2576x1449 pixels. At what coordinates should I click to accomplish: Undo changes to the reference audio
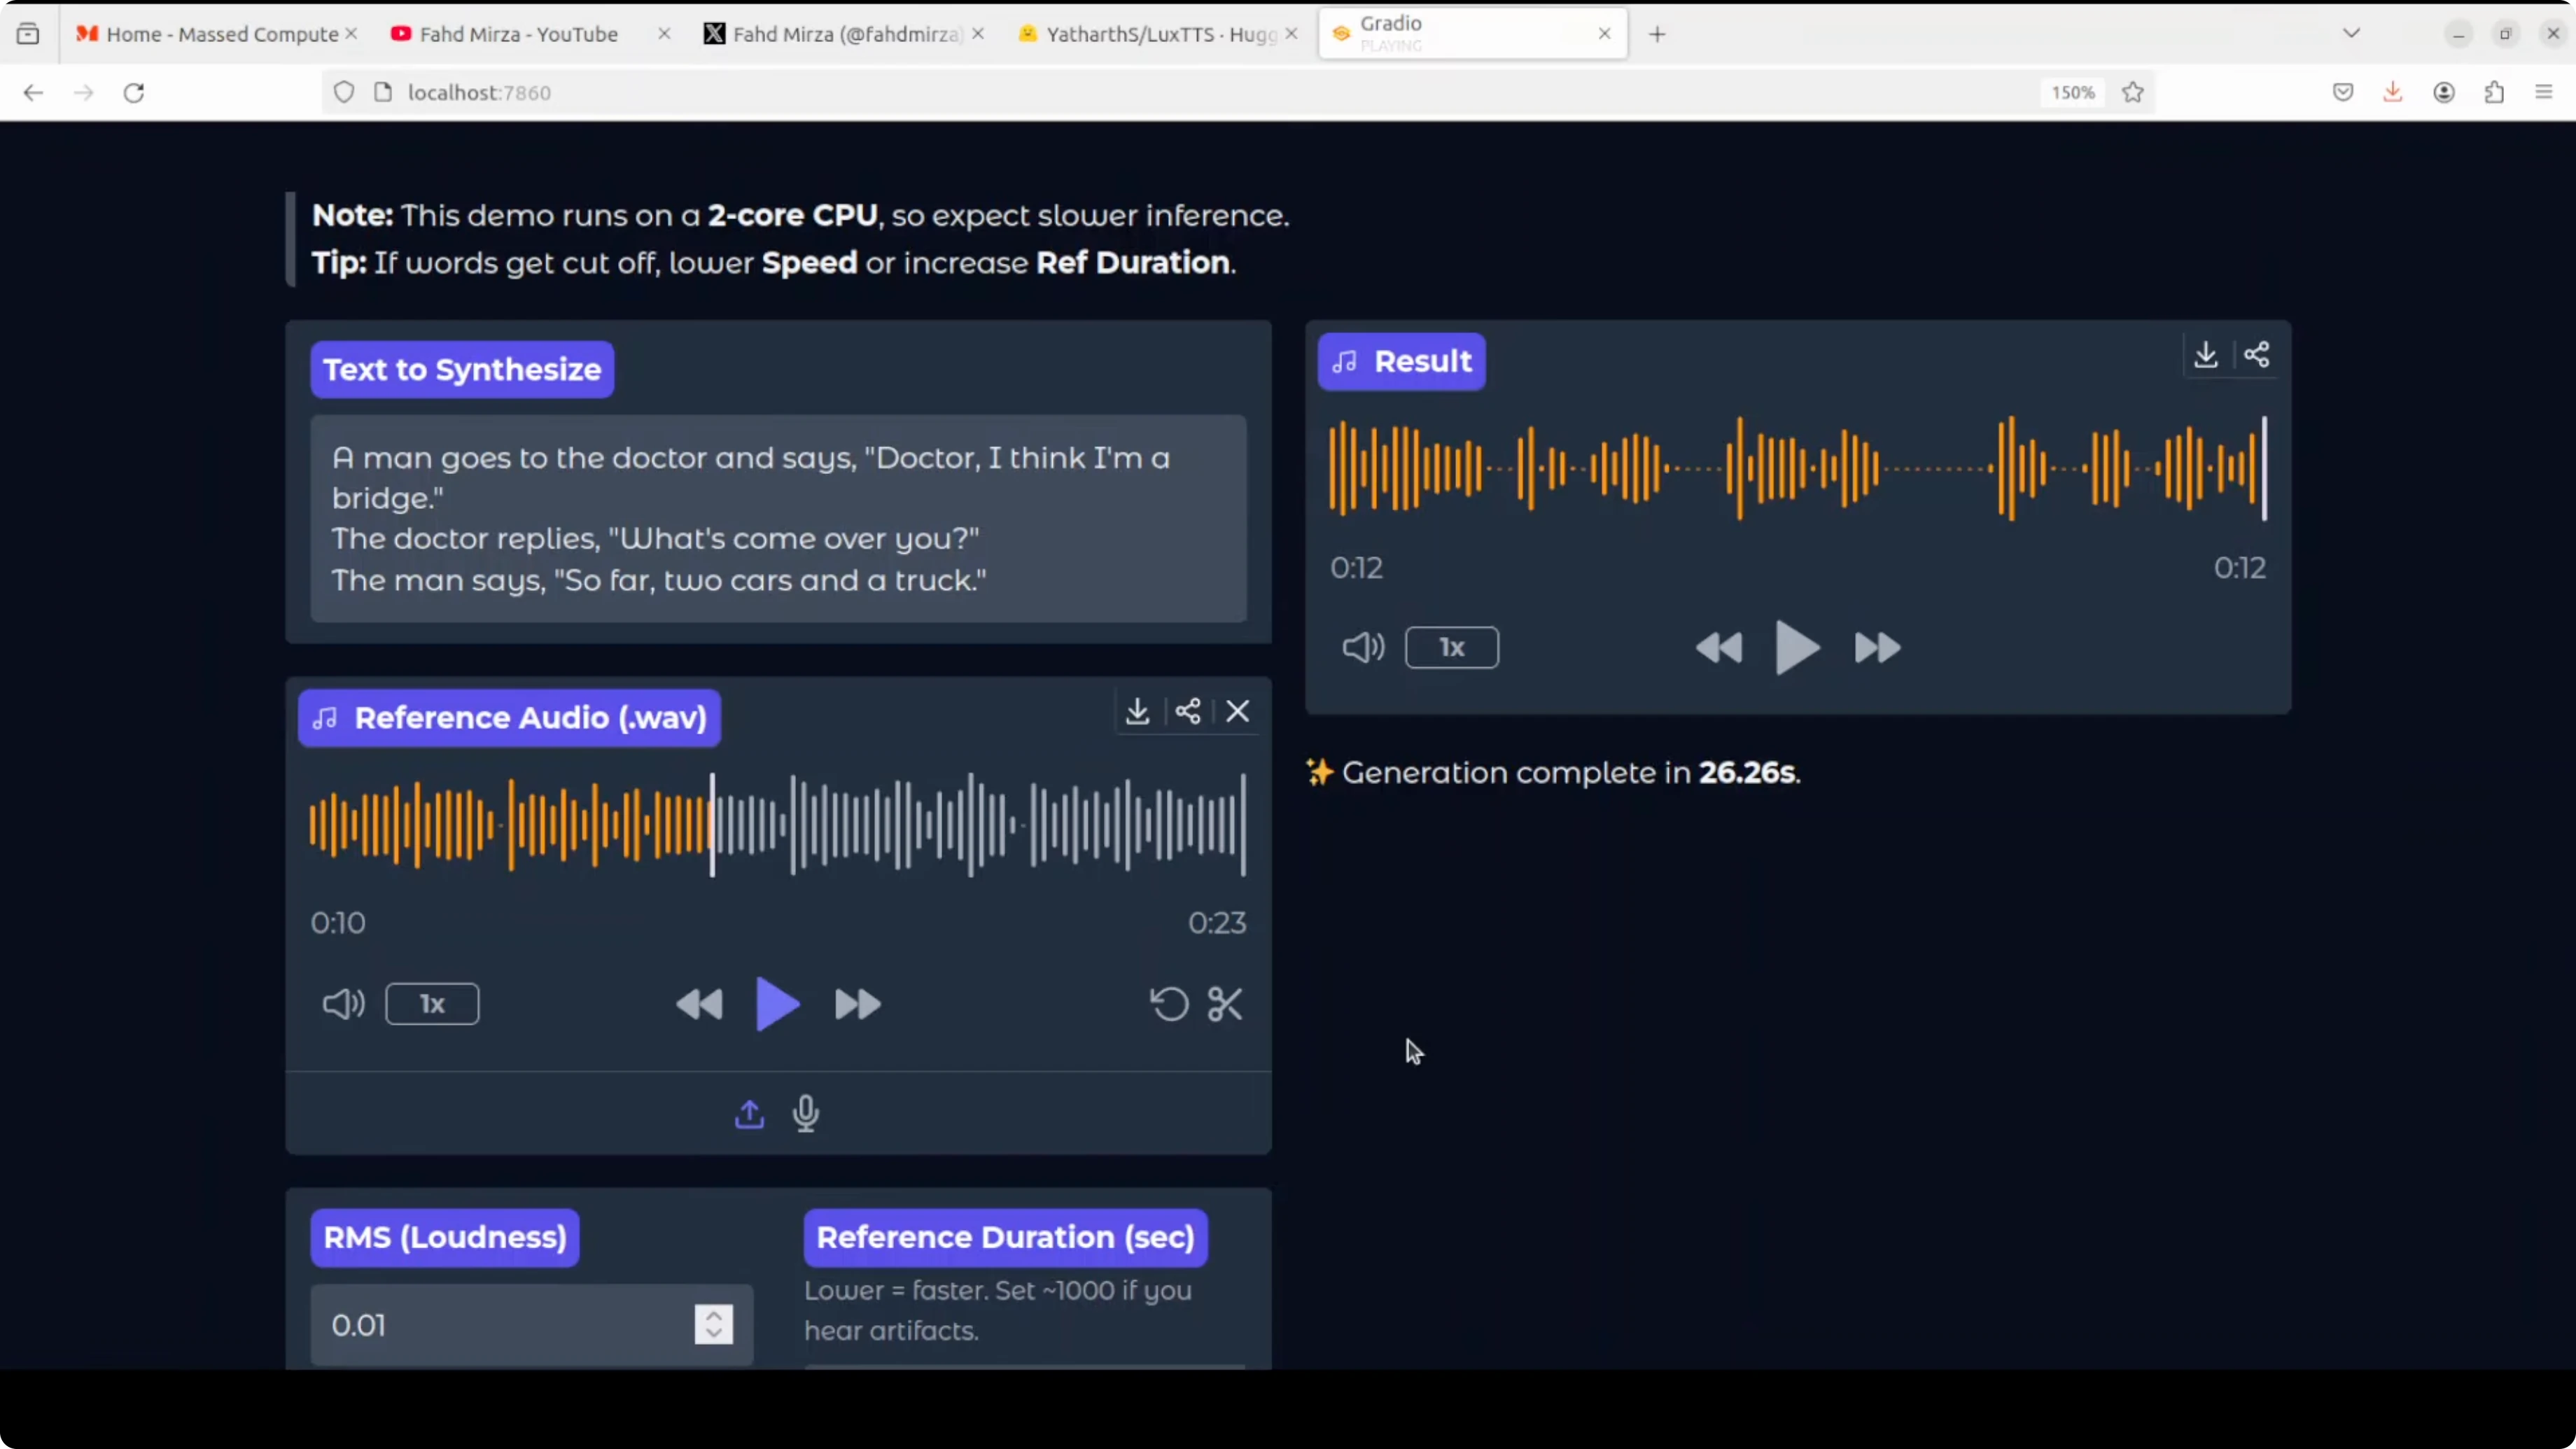click(x=1169, y=1004)
